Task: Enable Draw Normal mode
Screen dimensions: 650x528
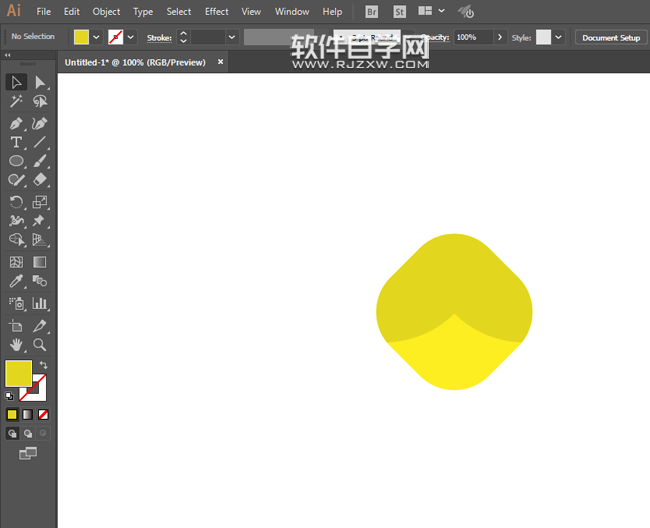Action: tap(12, 434)
